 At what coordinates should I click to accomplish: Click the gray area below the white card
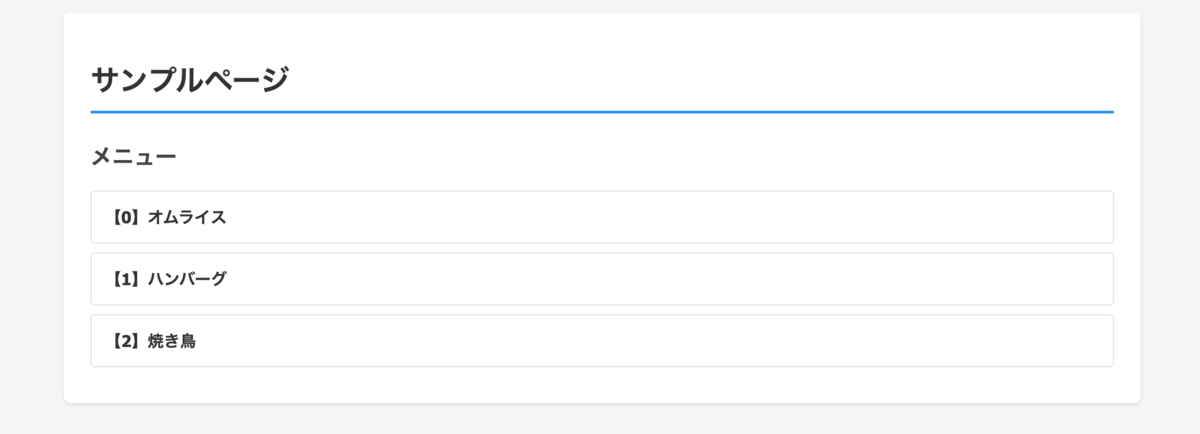pos(601,420)
